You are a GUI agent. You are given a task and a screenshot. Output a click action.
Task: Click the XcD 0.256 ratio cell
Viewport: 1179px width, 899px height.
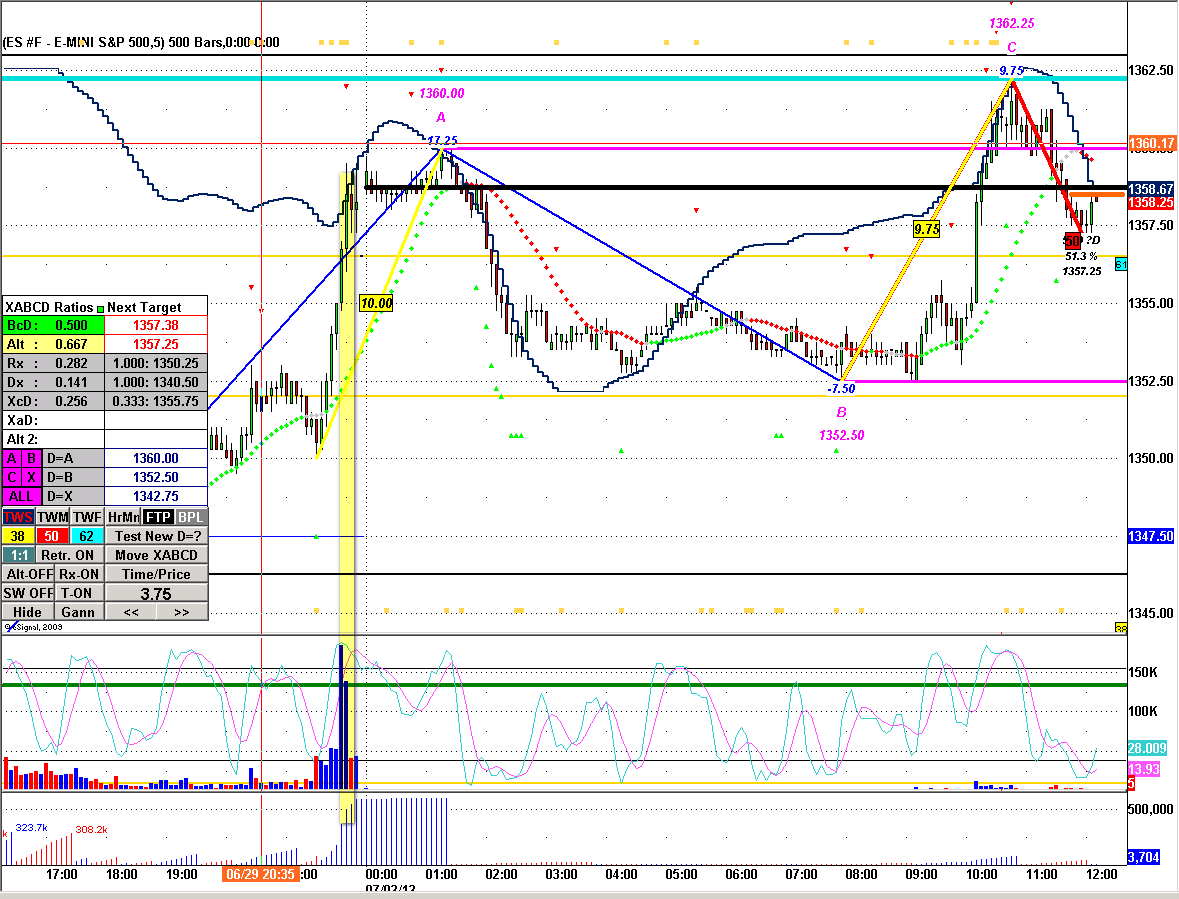pyautogui.click(x=53, y=401)
